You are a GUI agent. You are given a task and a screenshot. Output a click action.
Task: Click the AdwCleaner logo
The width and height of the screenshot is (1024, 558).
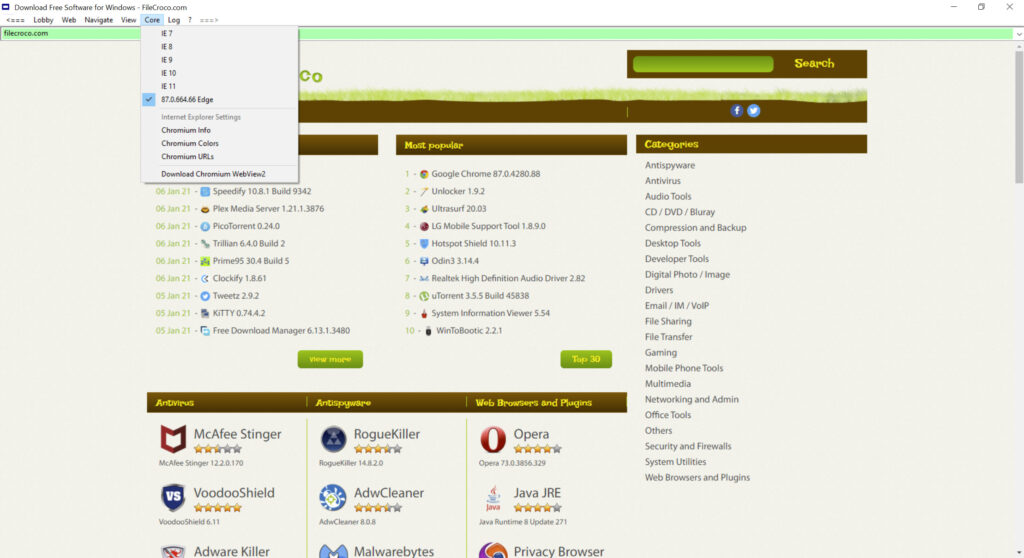click(x=333, y=497)
